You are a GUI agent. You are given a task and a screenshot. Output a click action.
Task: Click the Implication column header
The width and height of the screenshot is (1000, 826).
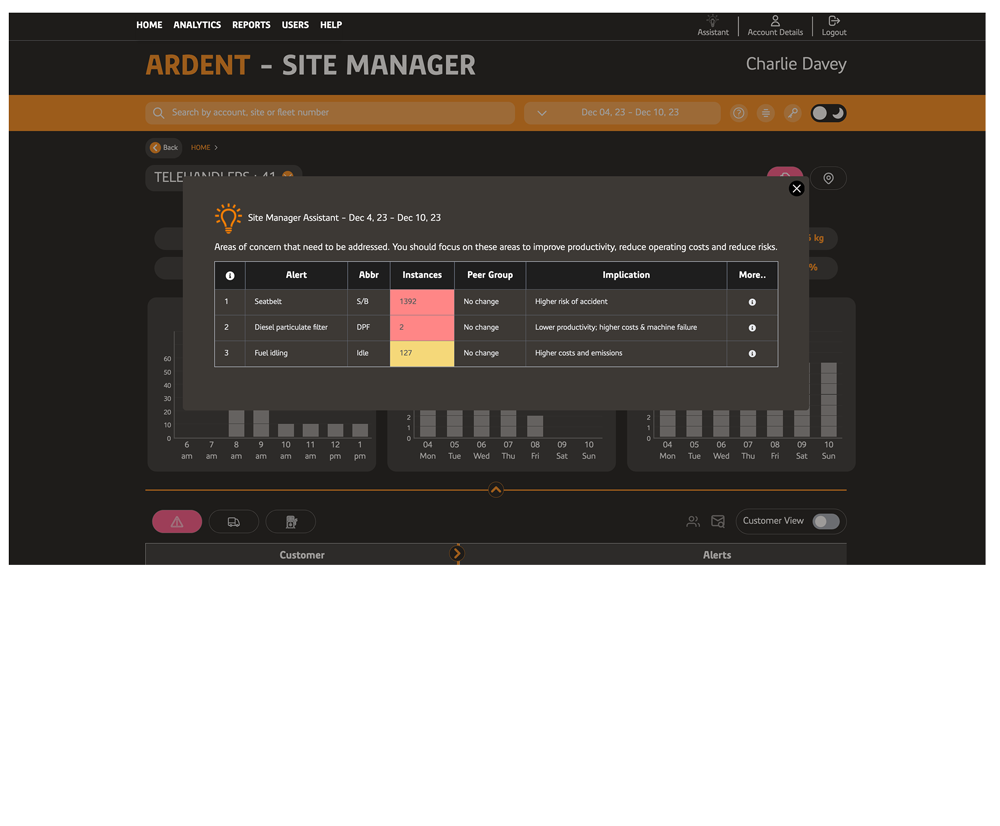click(626, 275)
